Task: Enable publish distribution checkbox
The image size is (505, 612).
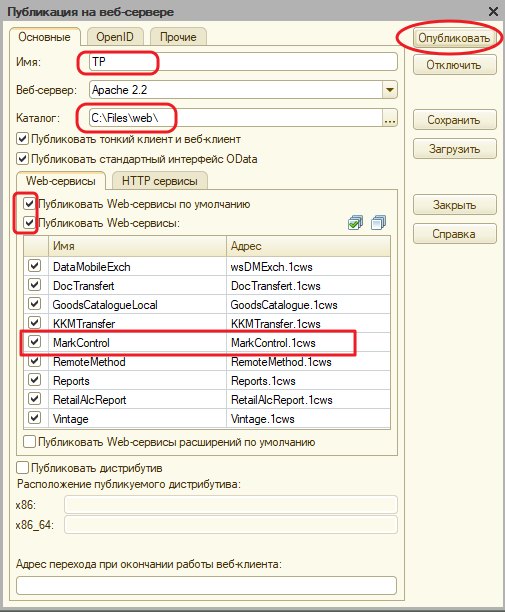Action: 22,468
